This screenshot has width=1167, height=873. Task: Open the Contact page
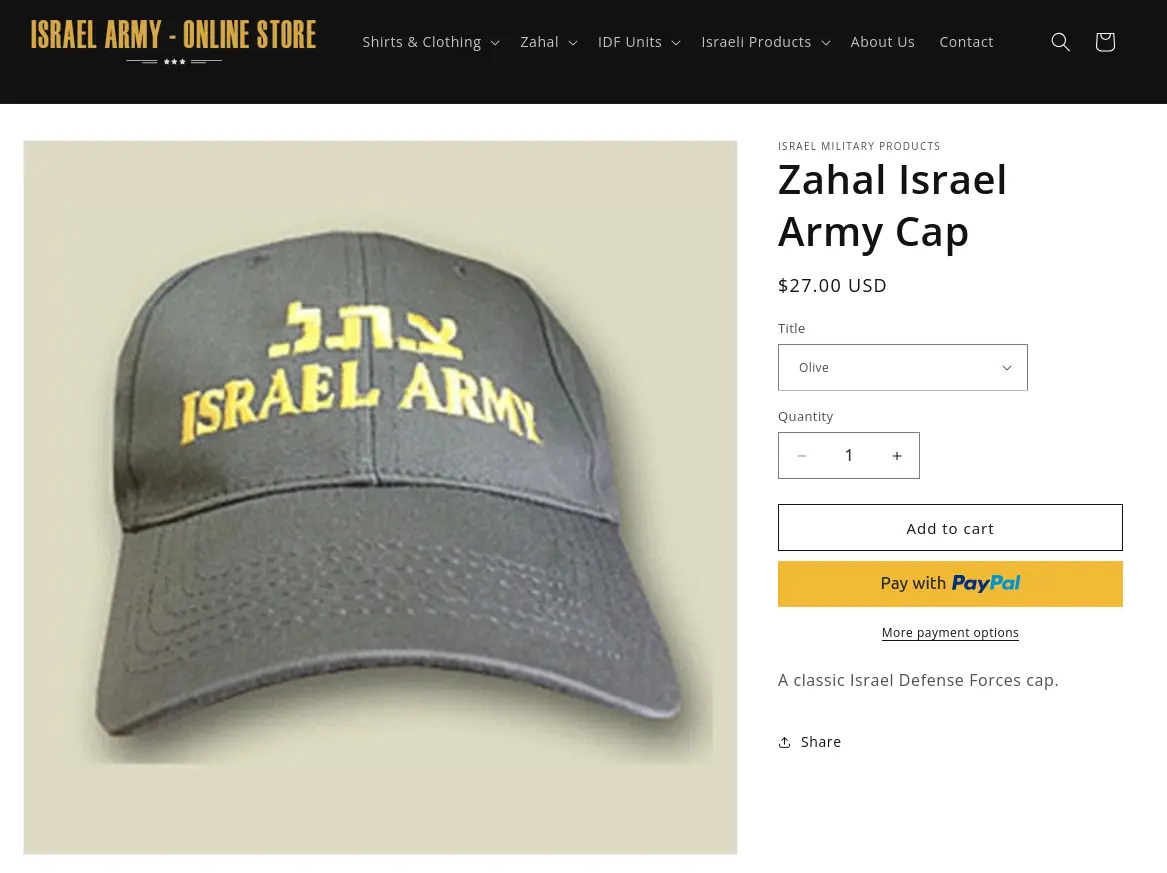tap(966, 42)
